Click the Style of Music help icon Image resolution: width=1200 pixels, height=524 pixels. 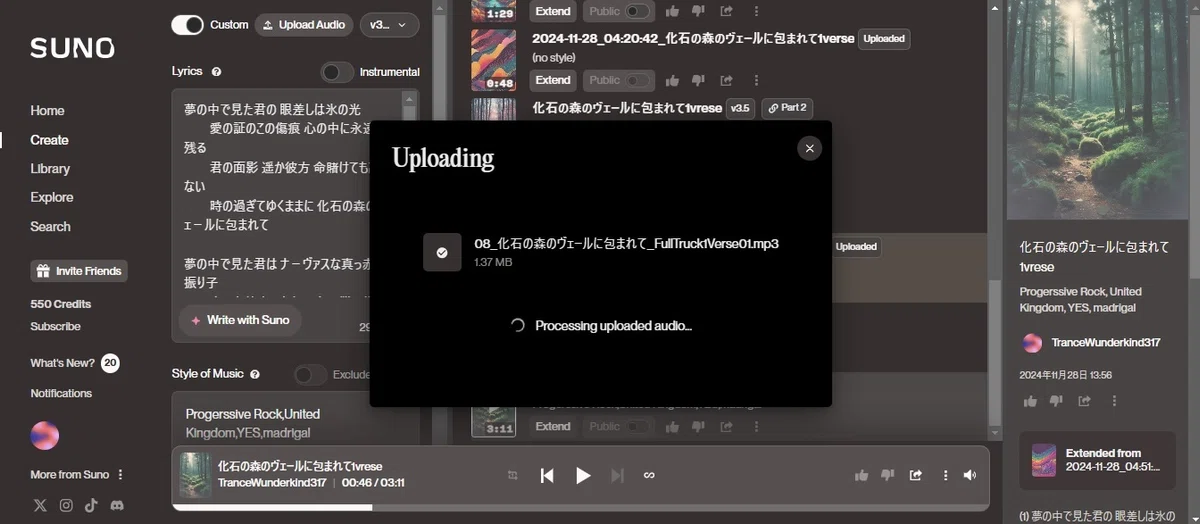(x=255, y=374)
